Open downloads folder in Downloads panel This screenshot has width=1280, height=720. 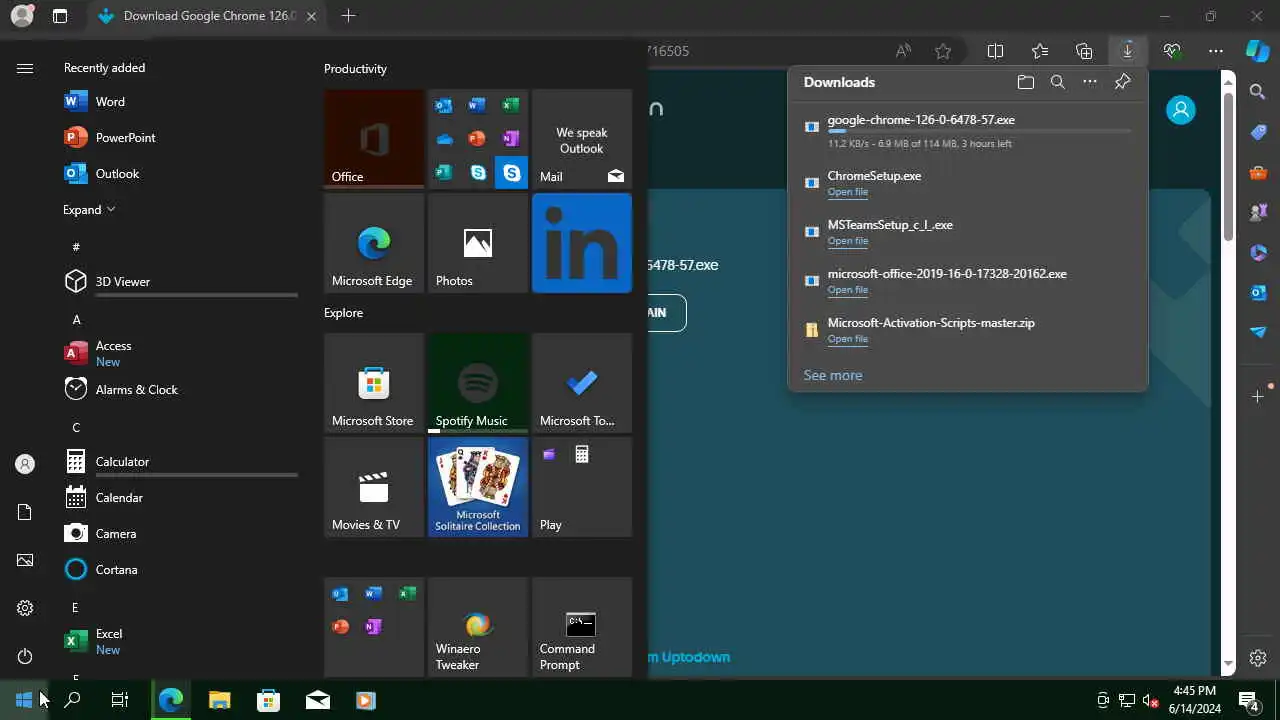pyautogui.click(x=1025, y=82)
